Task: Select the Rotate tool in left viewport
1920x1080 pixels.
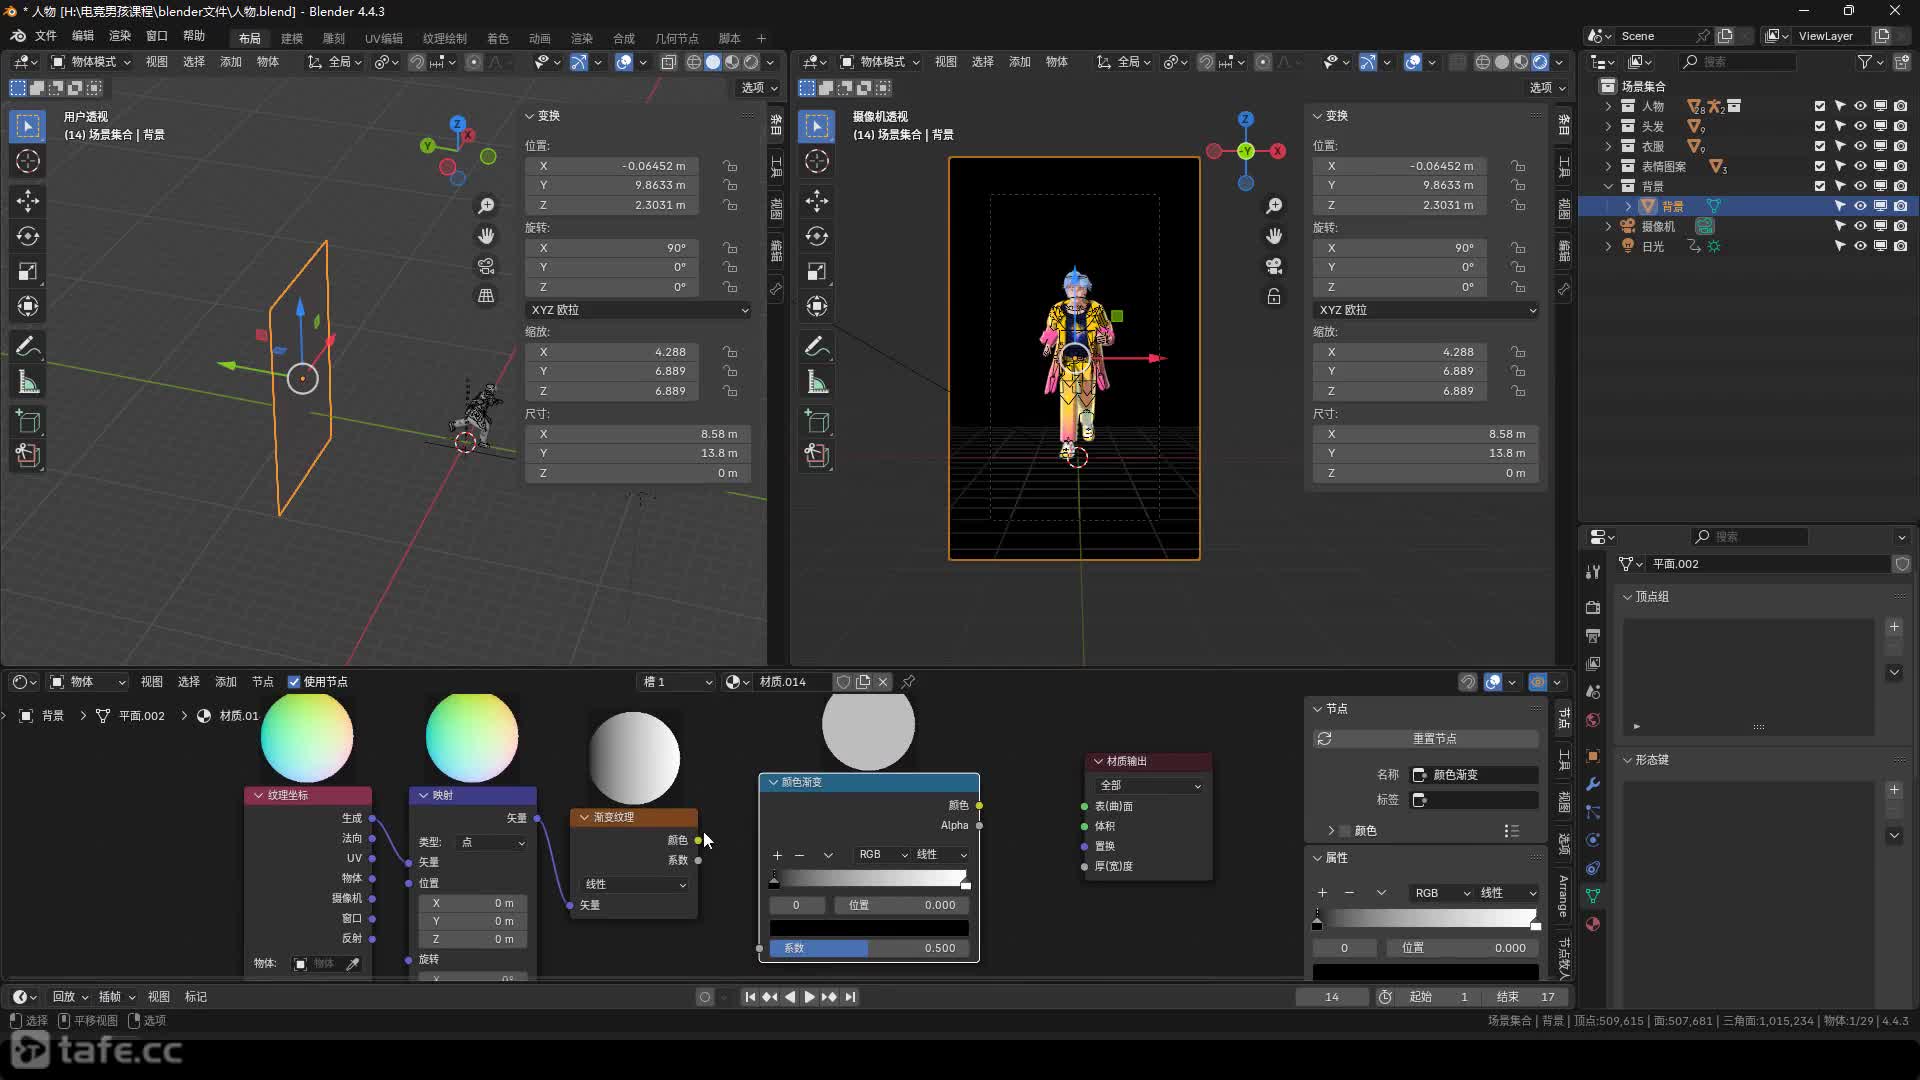Action: [x=28, y=236]
